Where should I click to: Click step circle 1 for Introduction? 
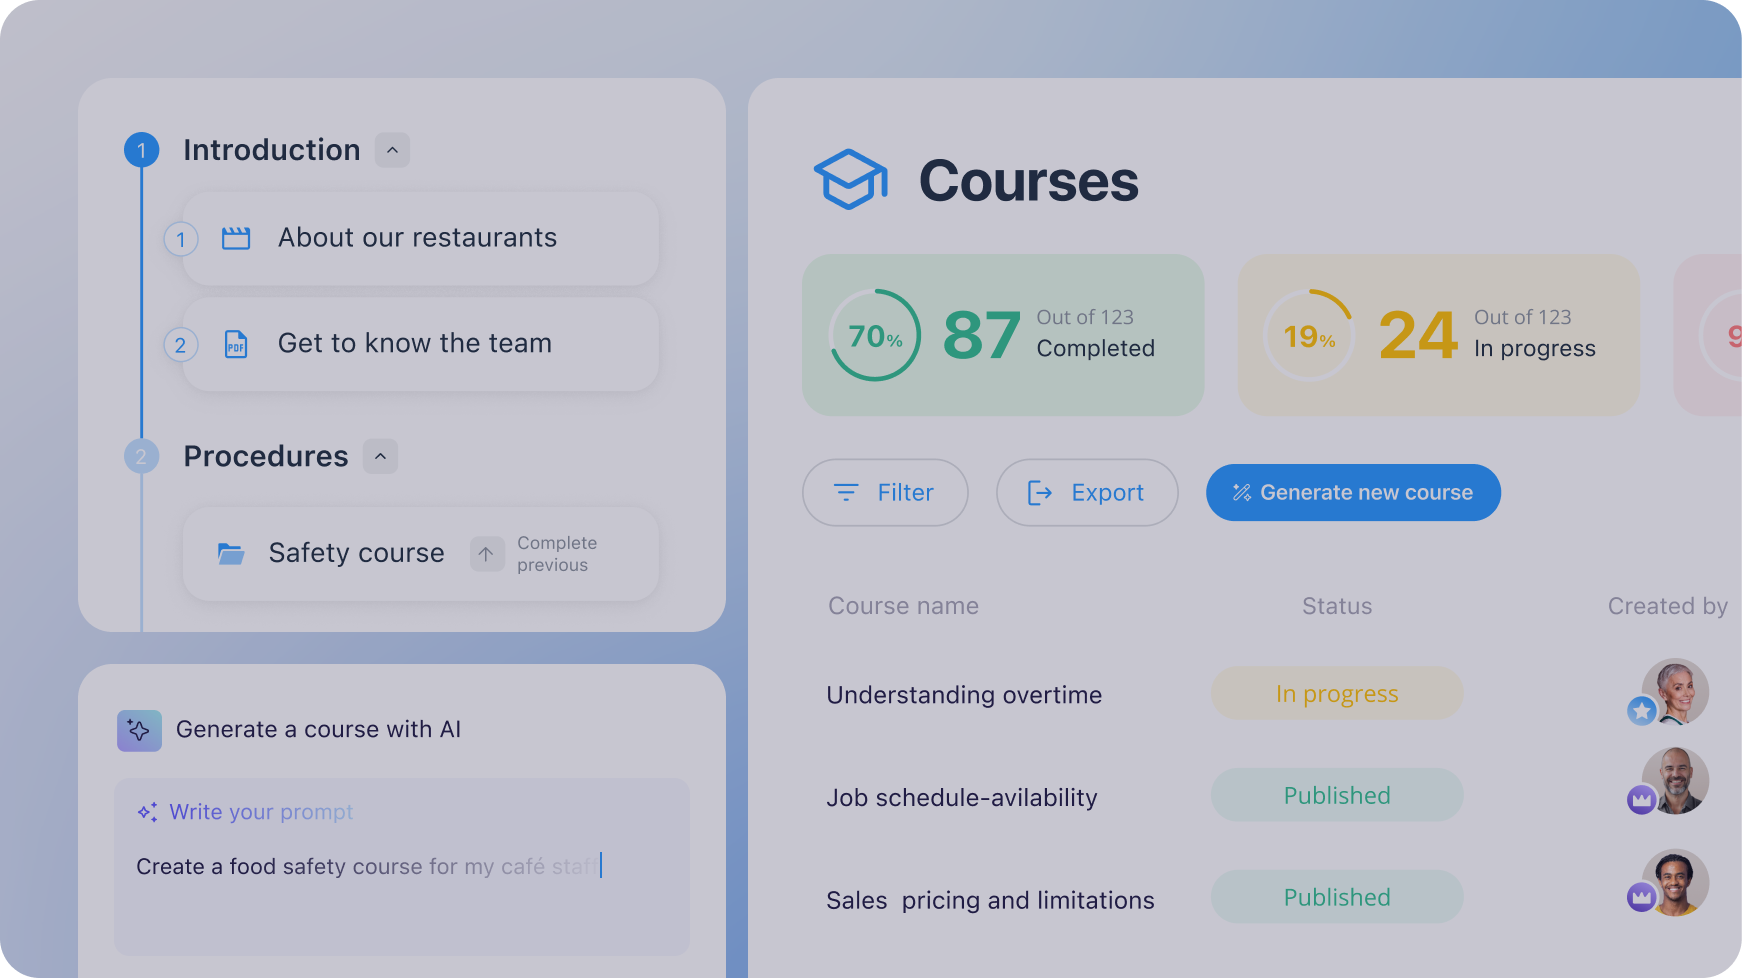(x=141, y=150)
